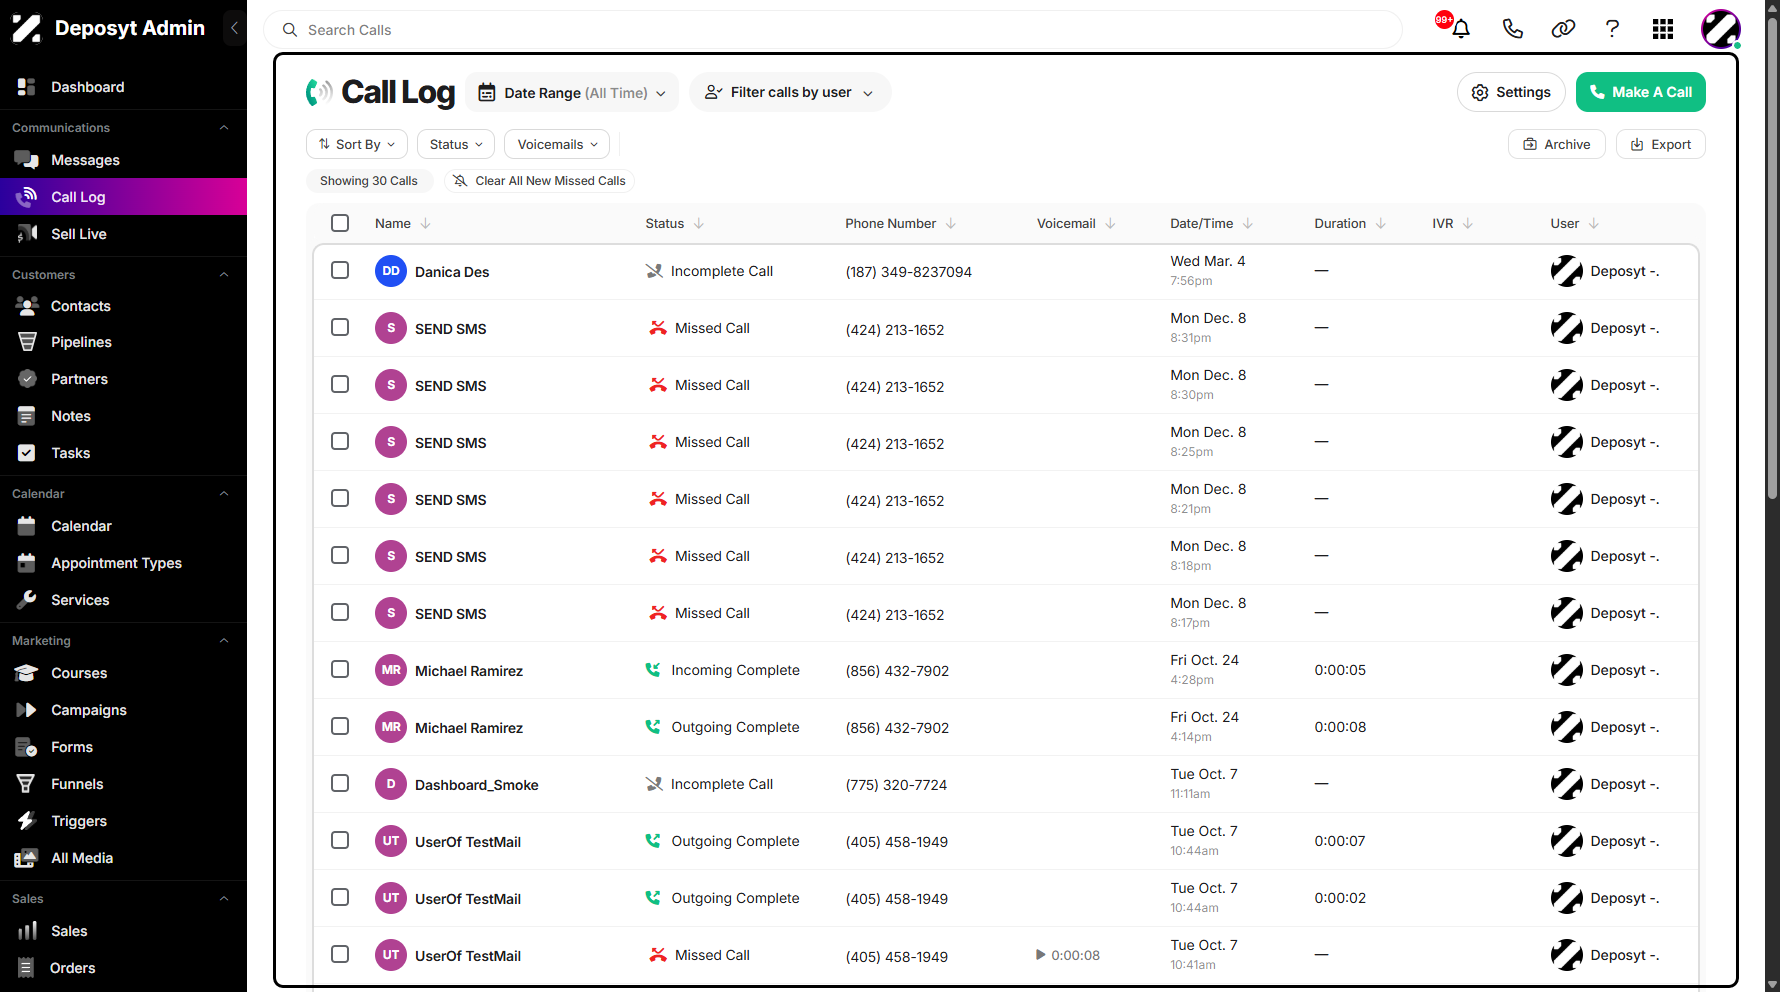Sort by Name column arrow
The width and height of the screenshot is (1780, 992).
[x=426, y=223]
